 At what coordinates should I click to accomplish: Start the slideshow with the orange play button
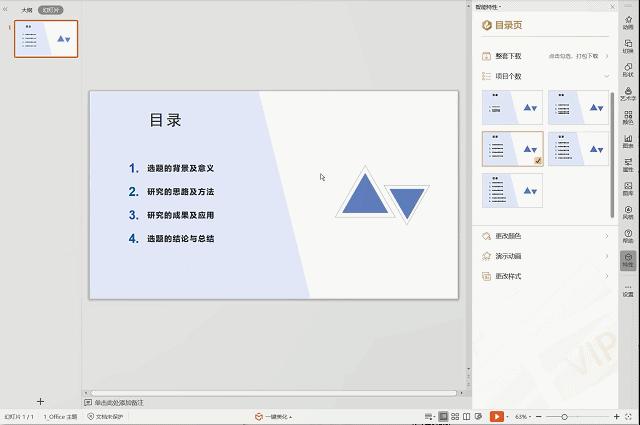(x=496, y=416)
